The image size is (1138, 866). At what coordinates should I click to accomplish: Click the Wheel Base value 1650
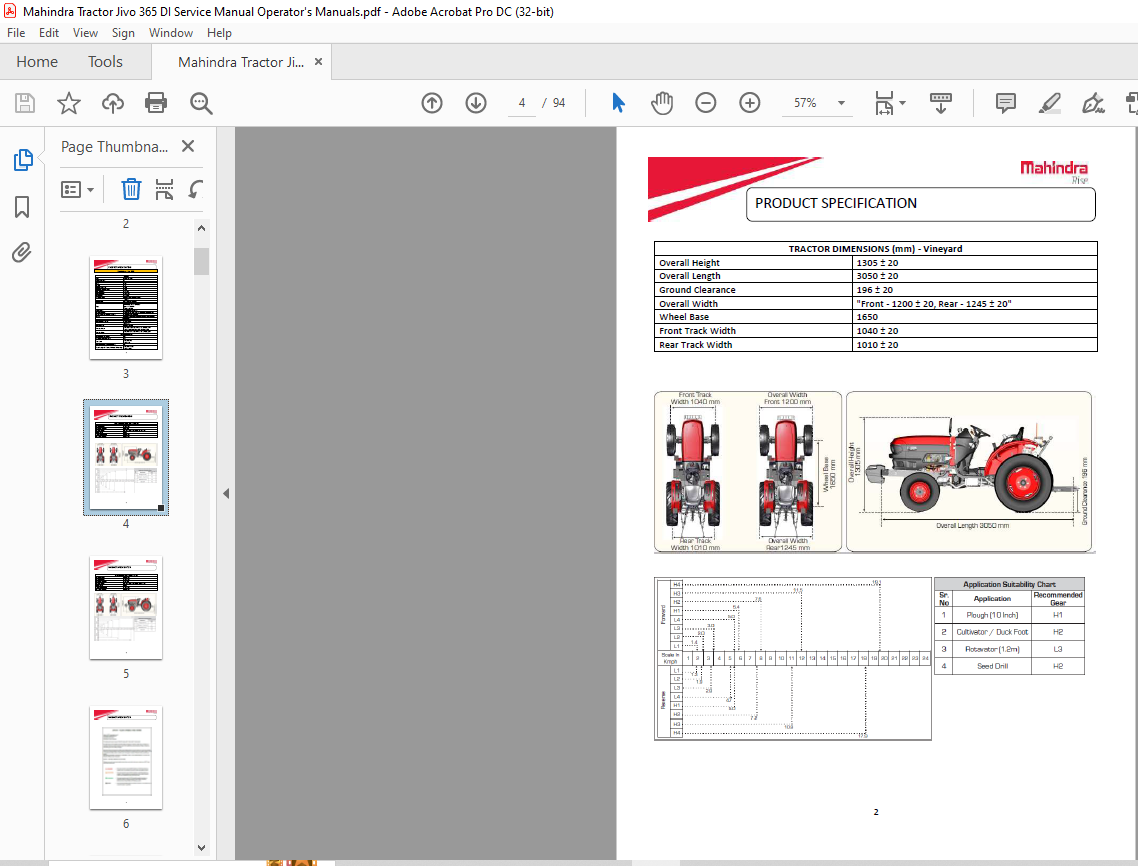click(867, 317)
